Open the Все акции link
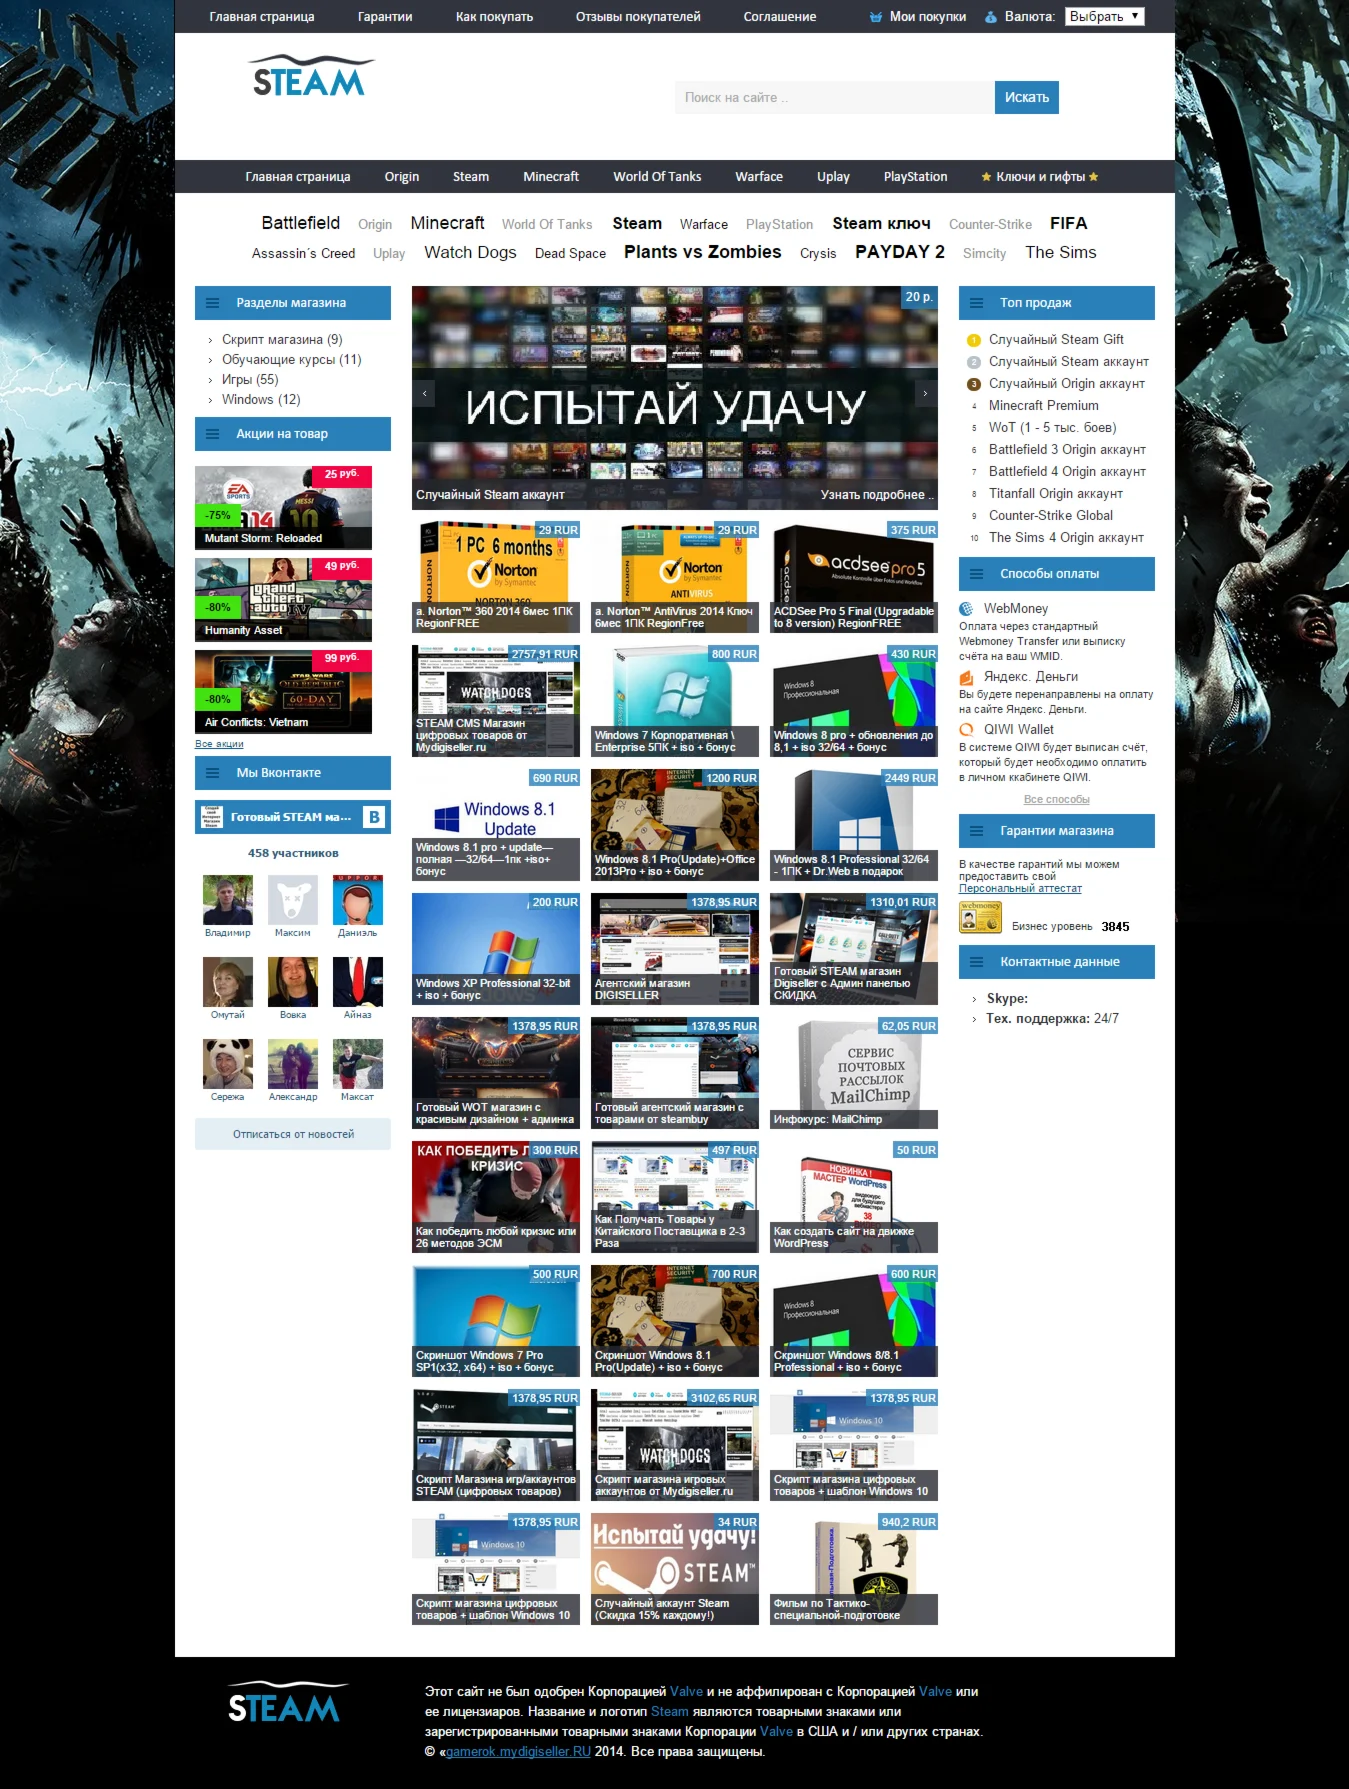 219,744
